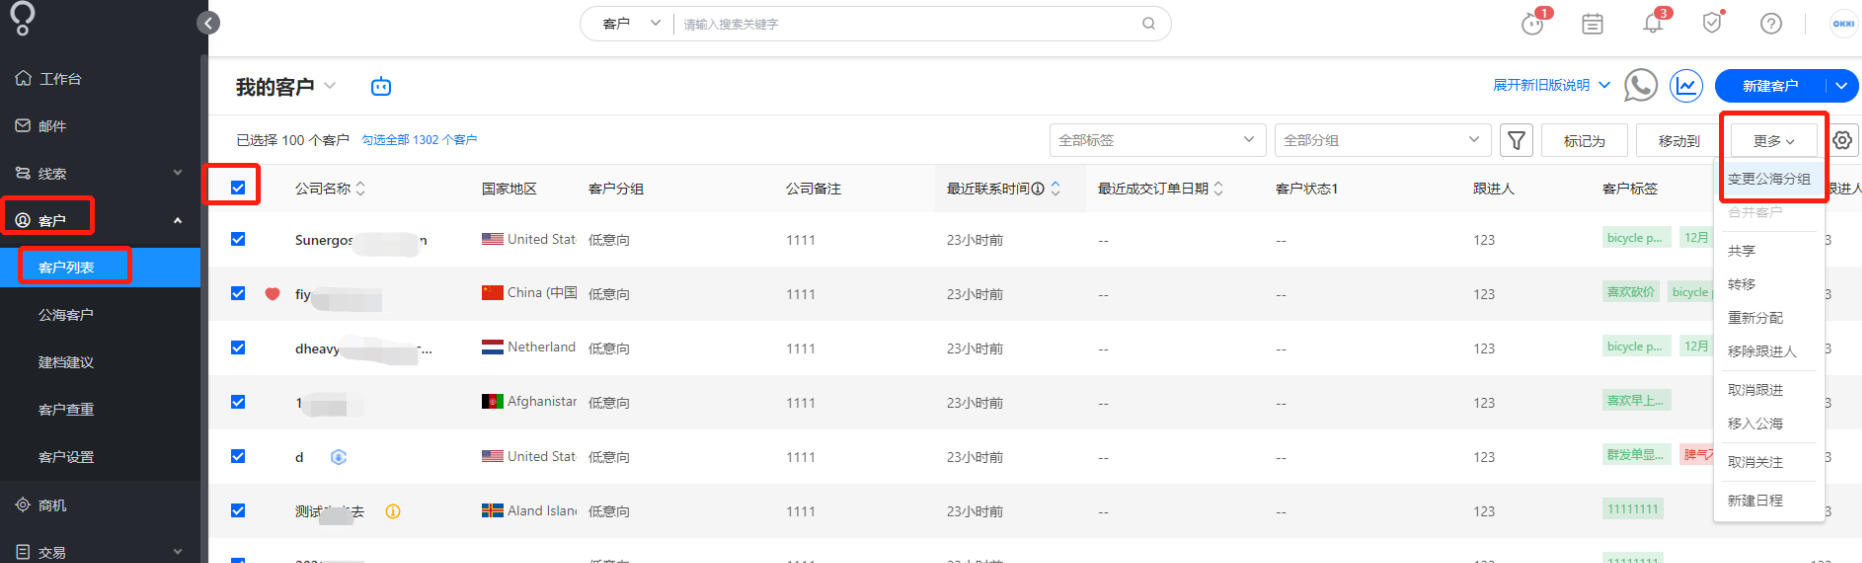Image resolution: width=1862 pixels, height=563 pixels.
Task: Click the robot icon beside 我的客户
Action: [381, 87]
